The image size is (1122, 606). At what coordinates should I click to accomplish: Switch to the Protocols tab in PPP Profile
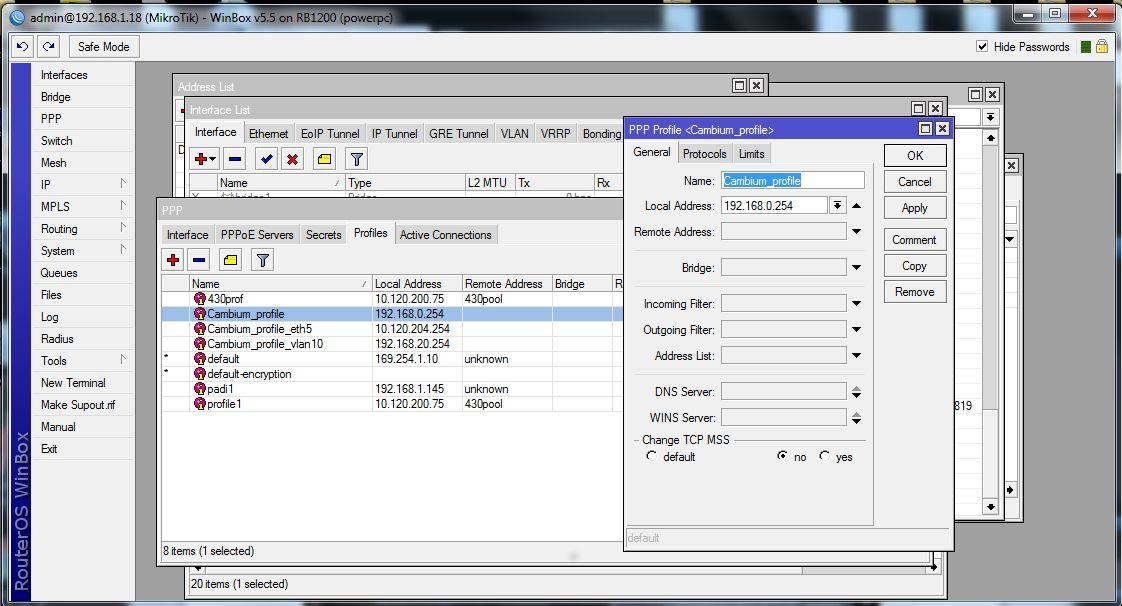click(x=704, y=154)
